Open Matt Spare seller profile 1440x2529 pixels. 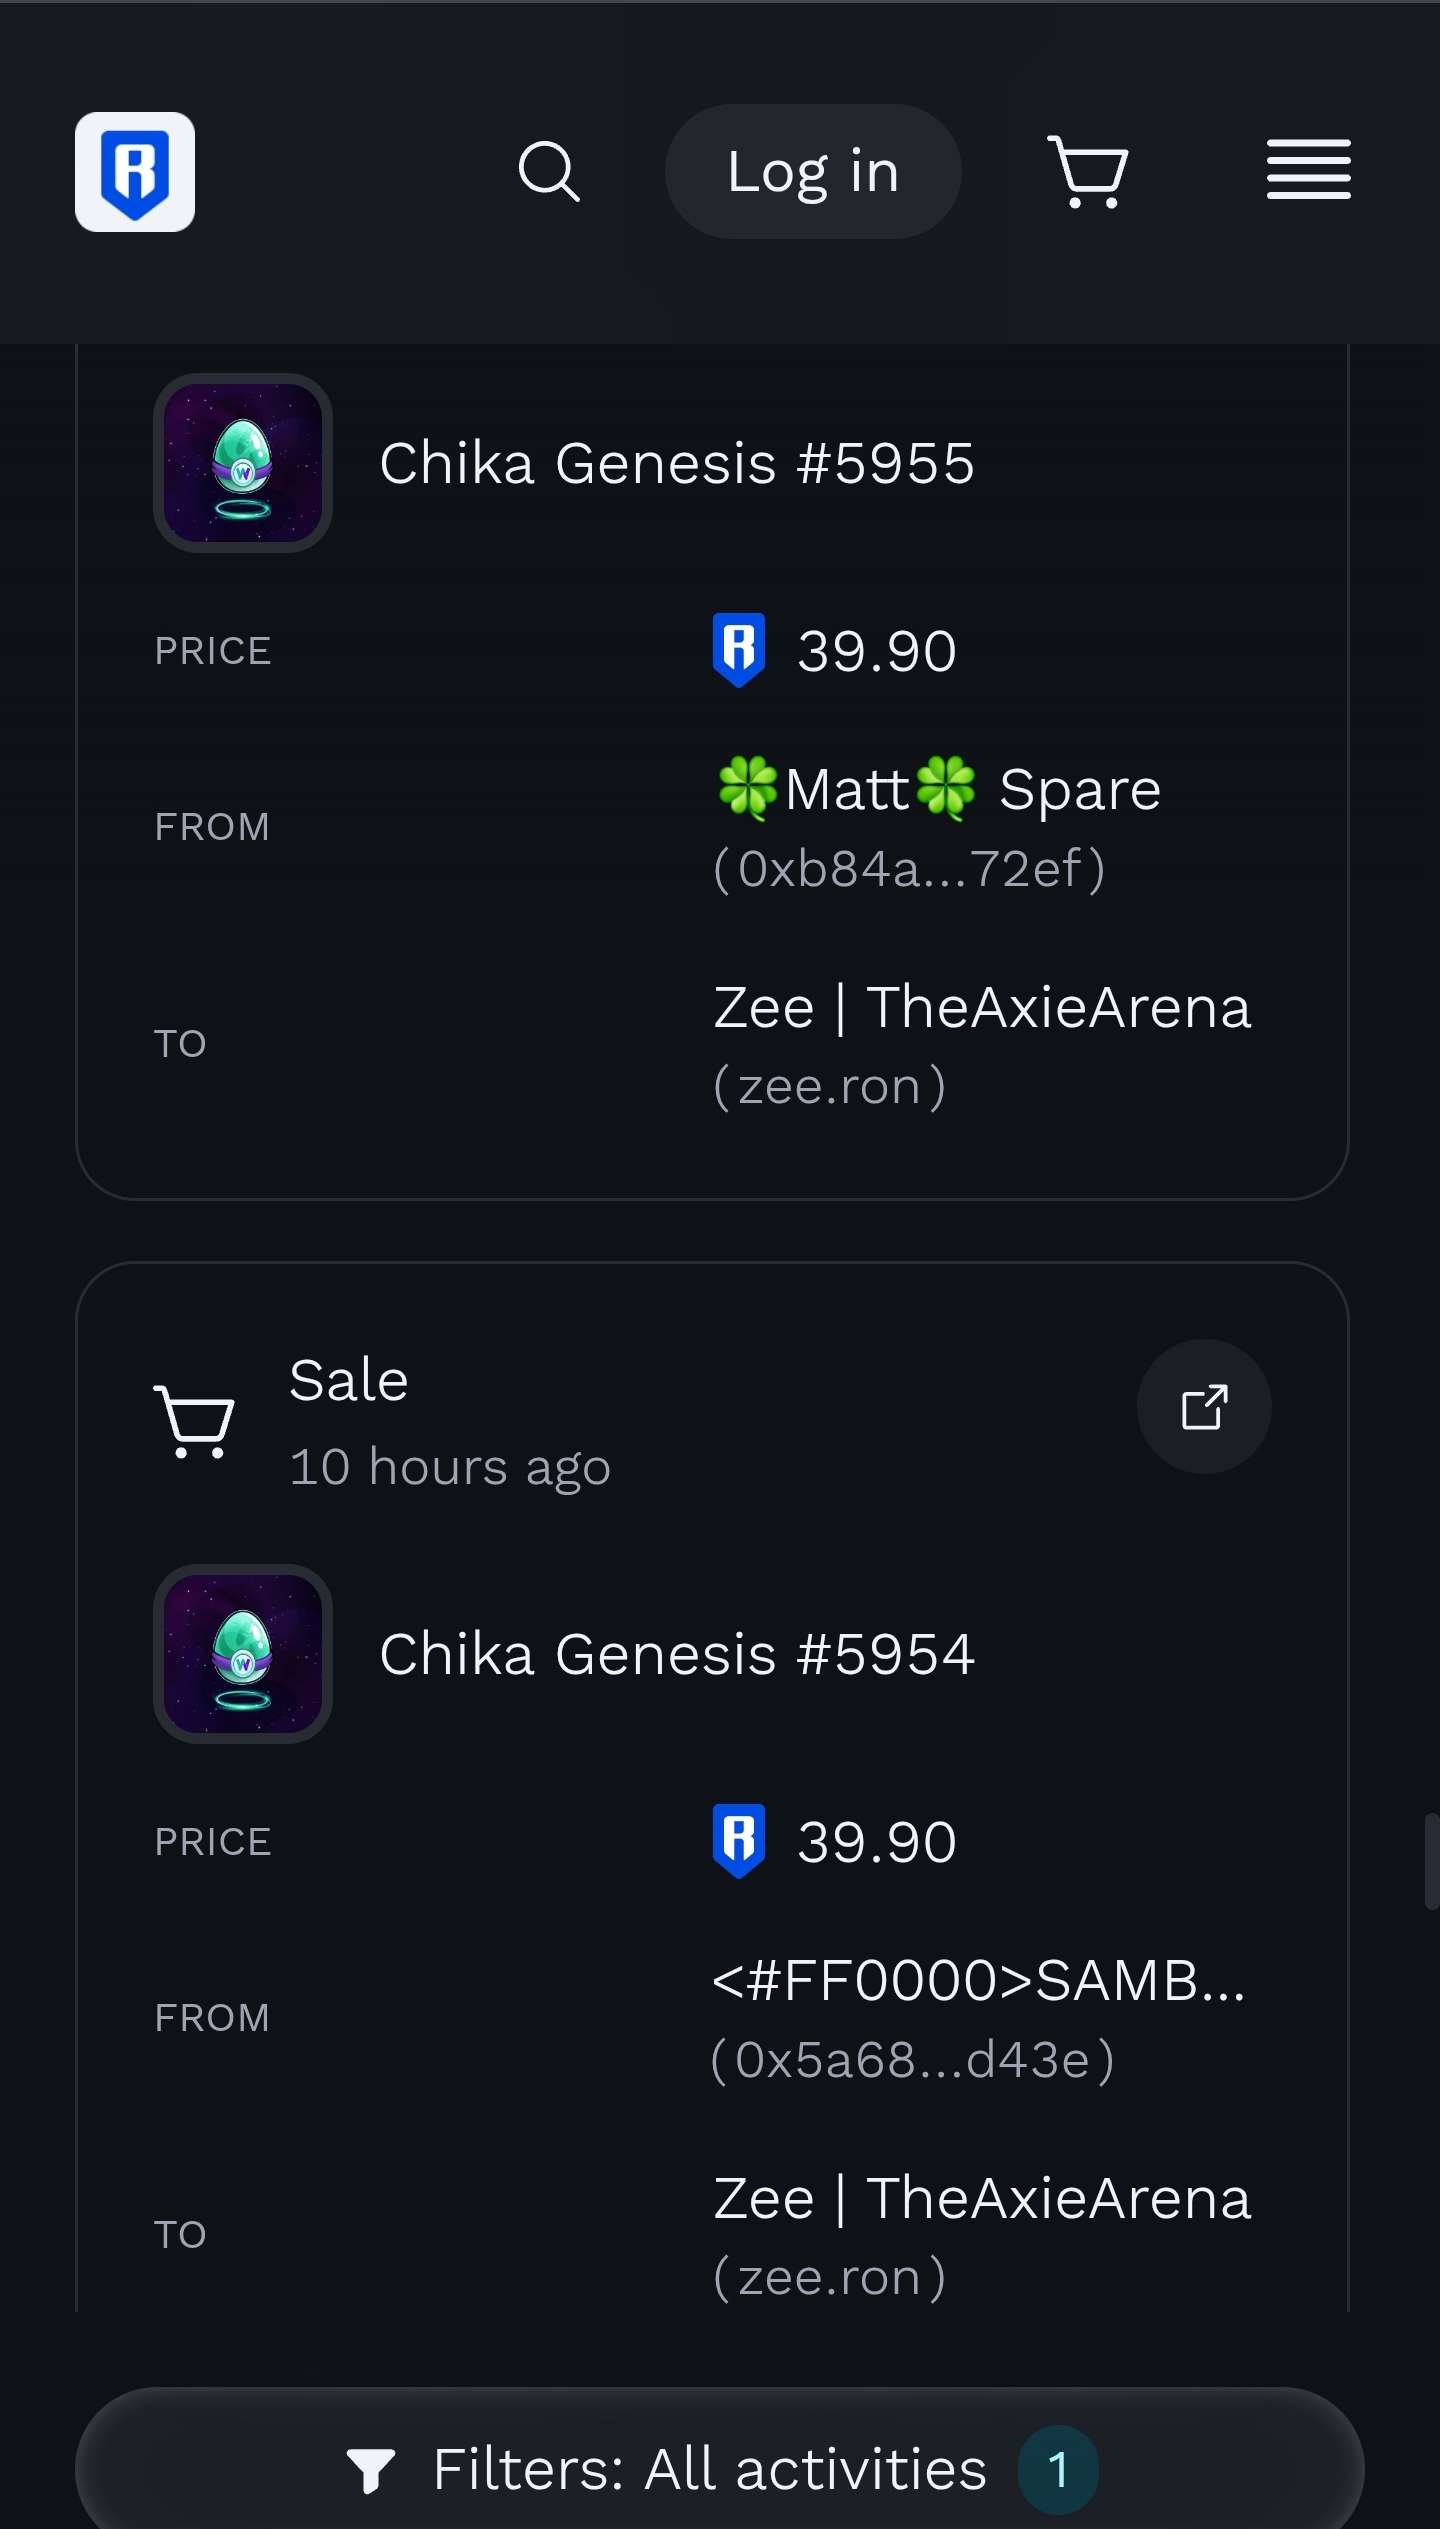click(x=938, y=789)
